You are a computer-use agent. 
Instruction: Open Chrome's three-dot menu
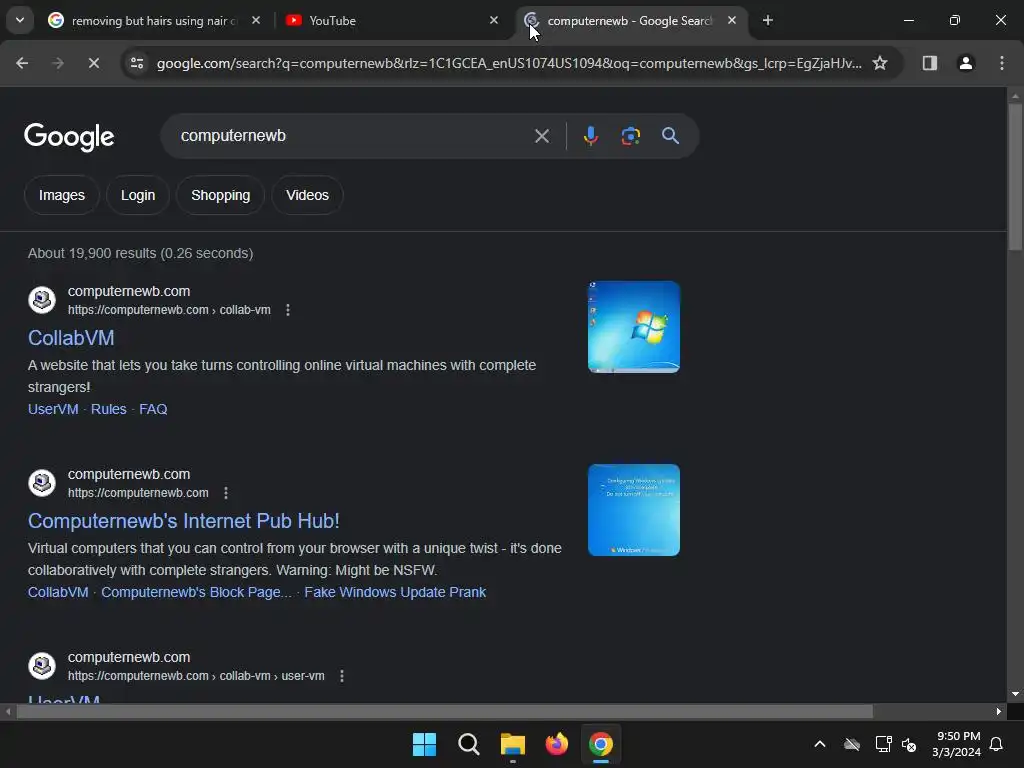pos(1002,63)
